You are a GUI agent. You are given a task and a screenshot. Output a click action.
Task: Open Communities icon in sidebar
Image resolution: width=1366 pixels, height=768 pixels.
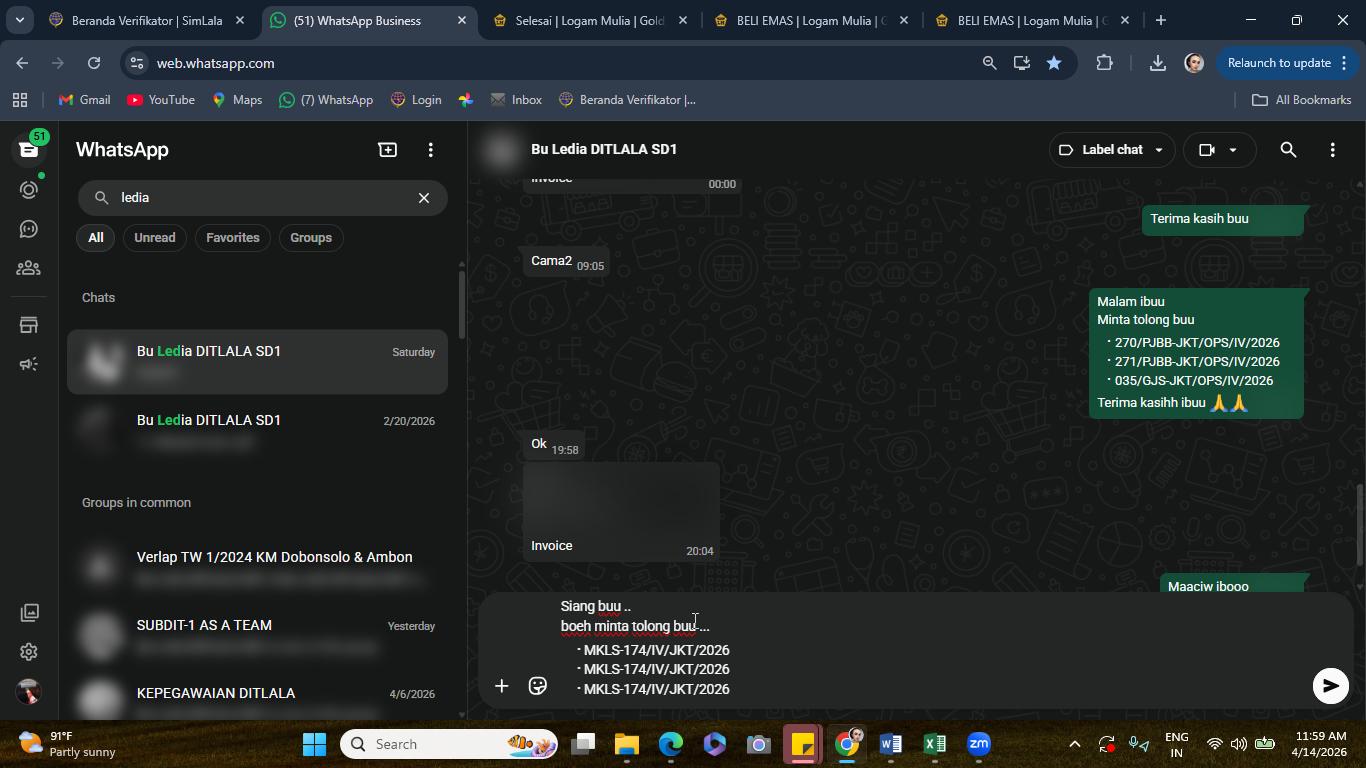click(x=29, y=268)
